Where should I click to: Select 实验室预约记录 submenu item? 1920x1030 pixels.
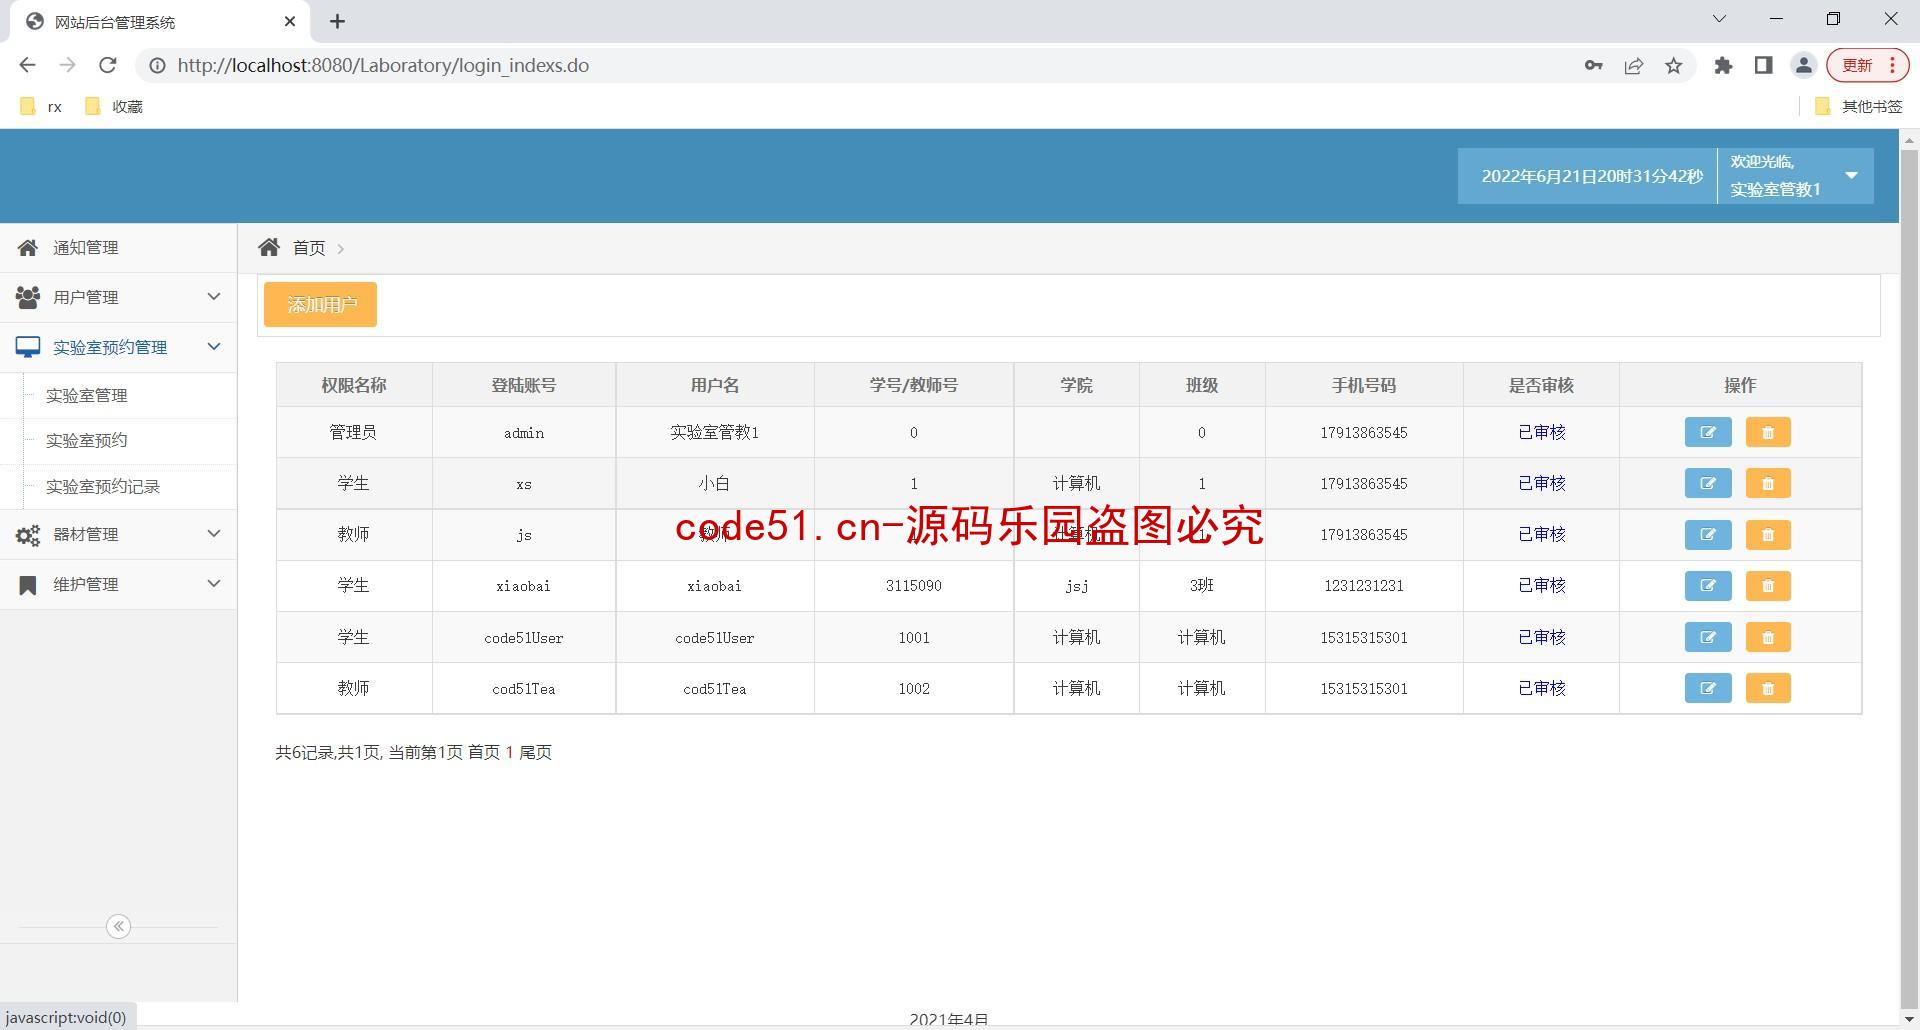(103, 486)
